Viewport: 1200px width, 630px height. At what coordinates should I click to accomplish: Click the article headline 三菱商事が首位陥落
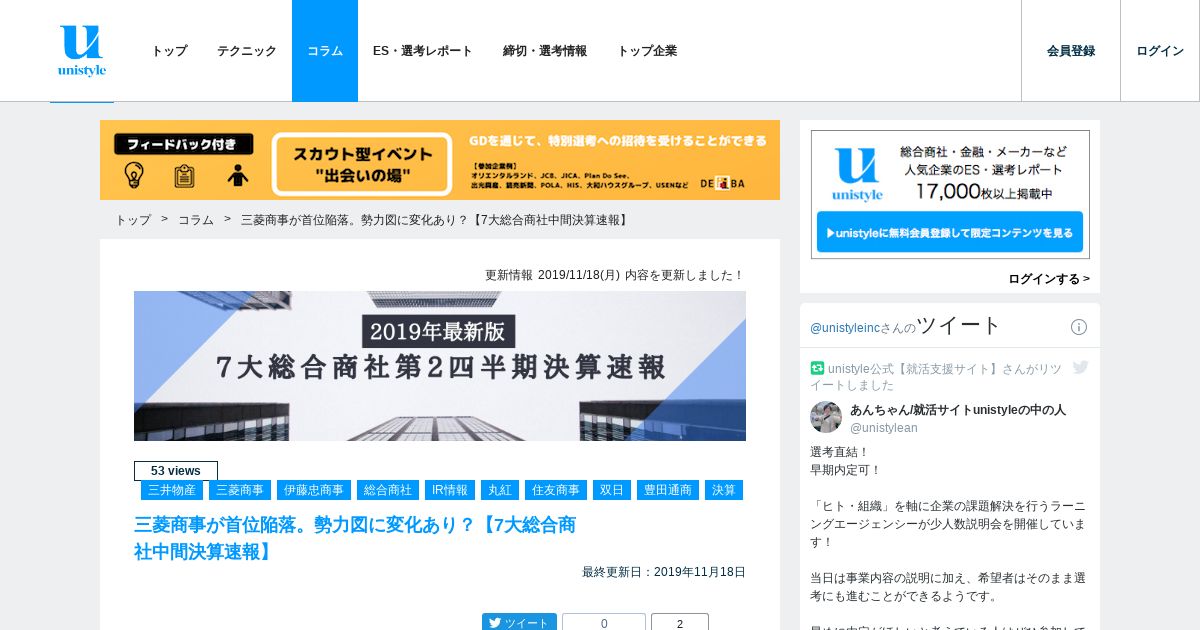click(355, 538)
